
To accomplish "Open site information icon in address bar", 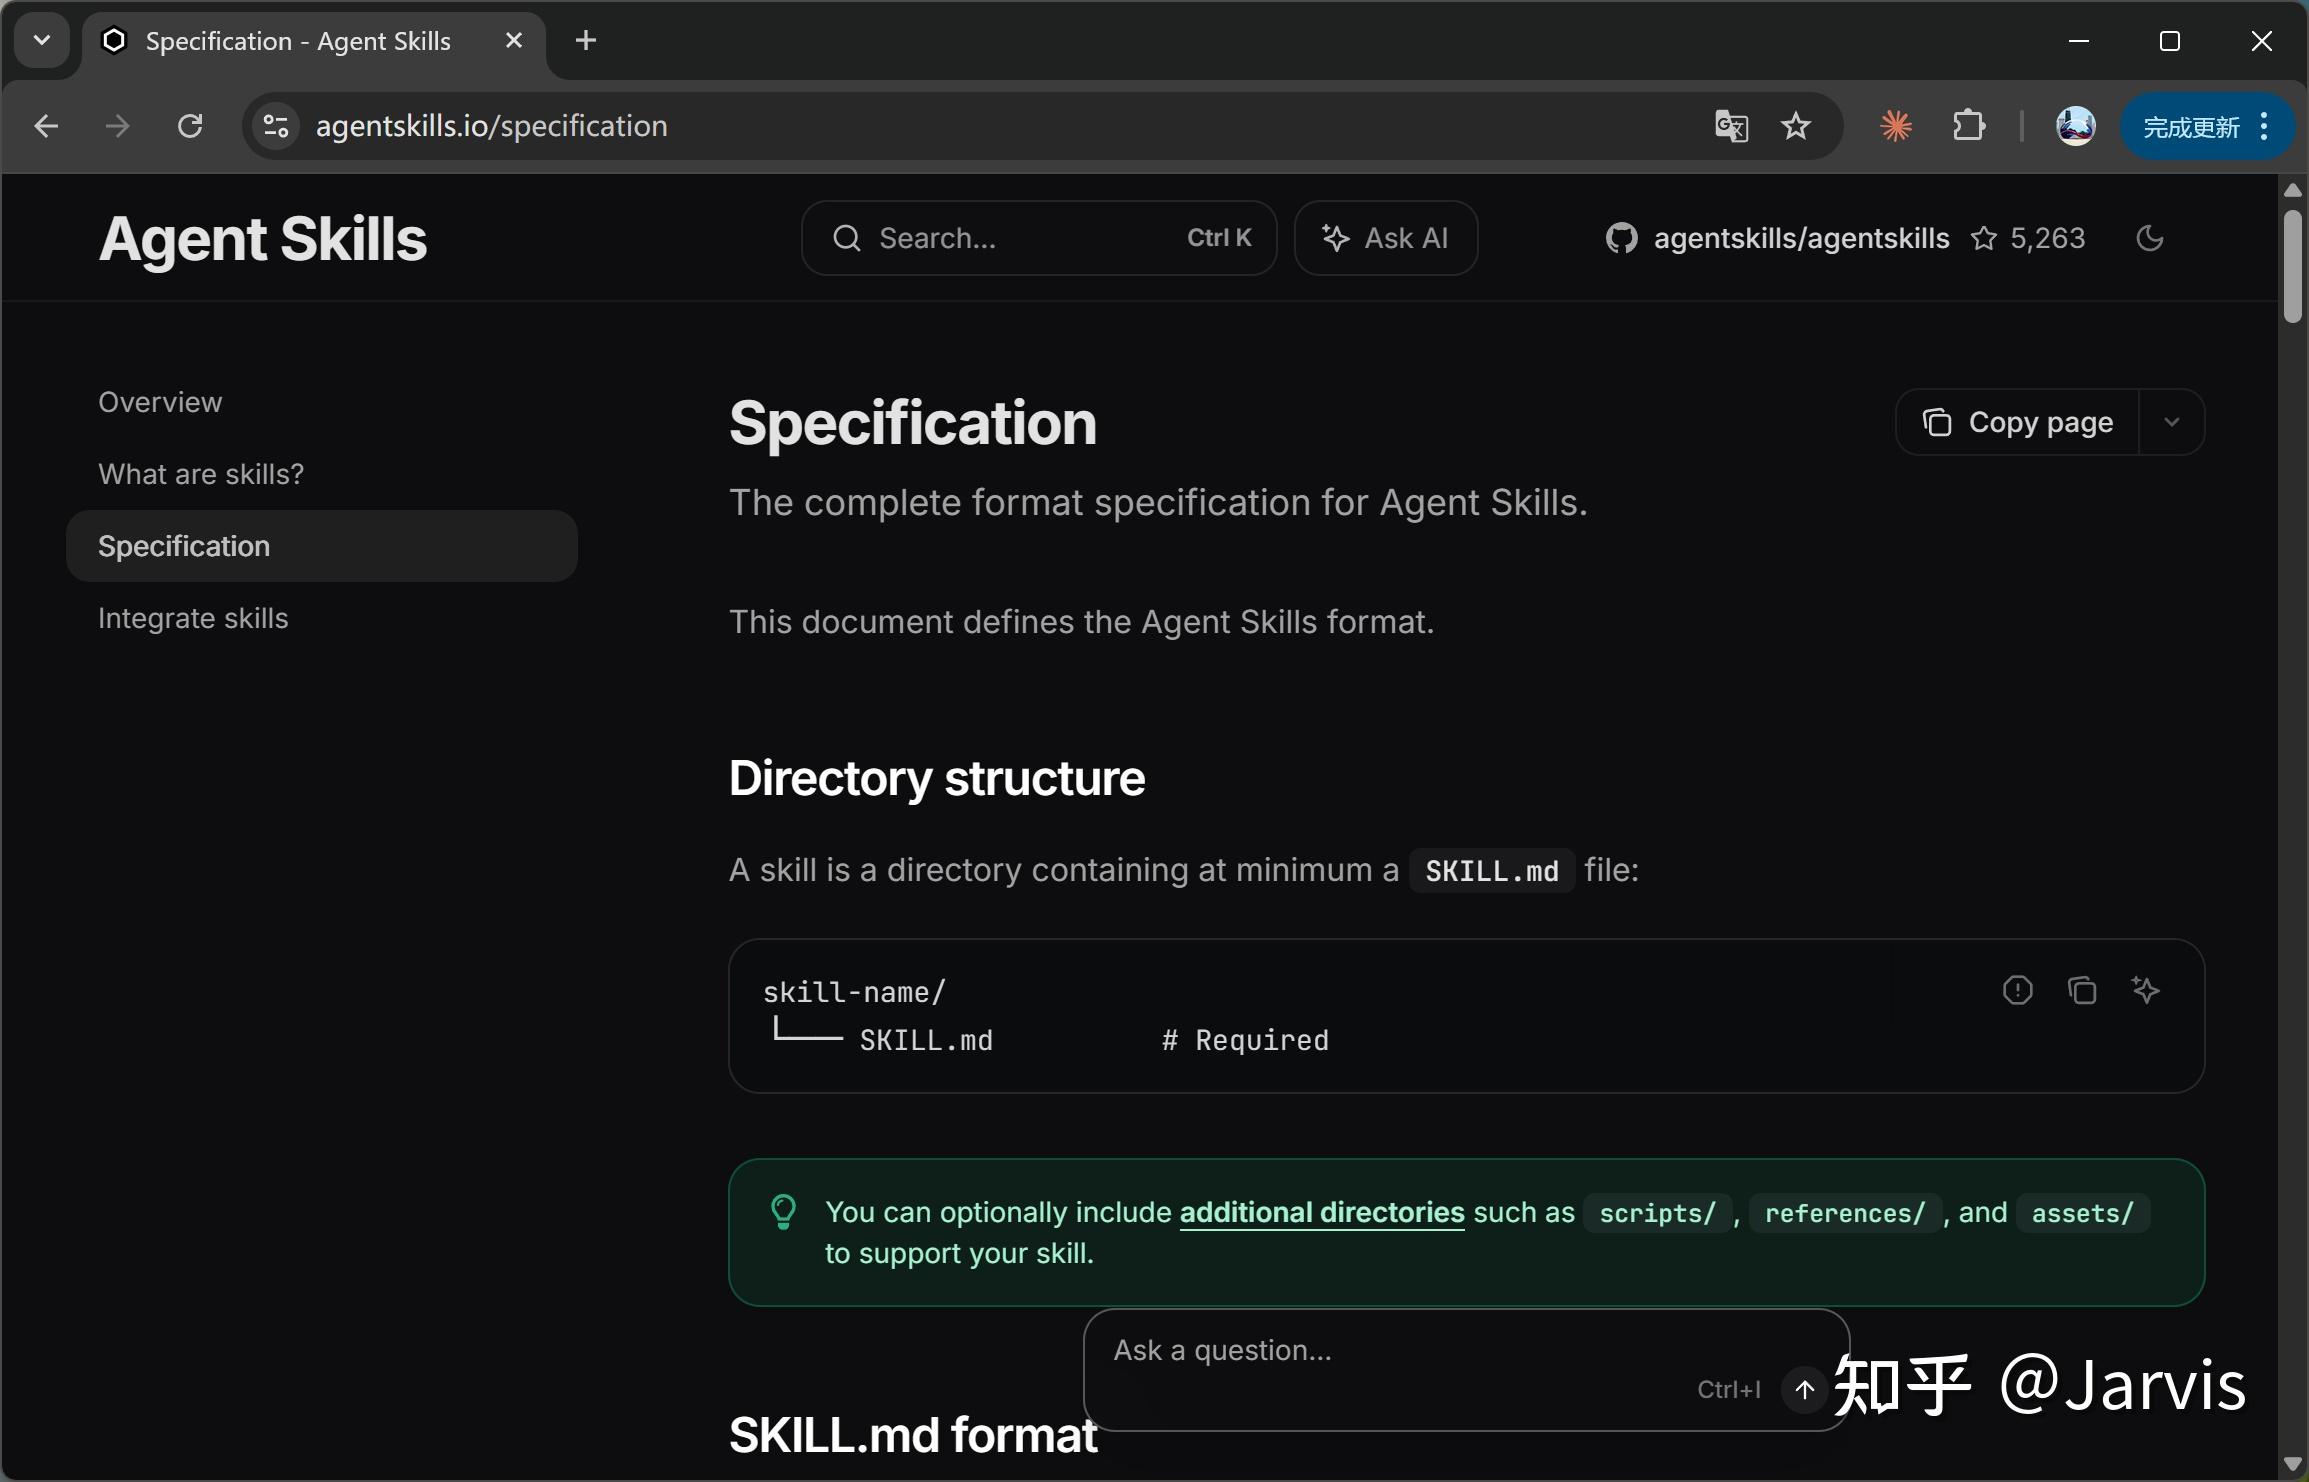I will tap(276, 126).
